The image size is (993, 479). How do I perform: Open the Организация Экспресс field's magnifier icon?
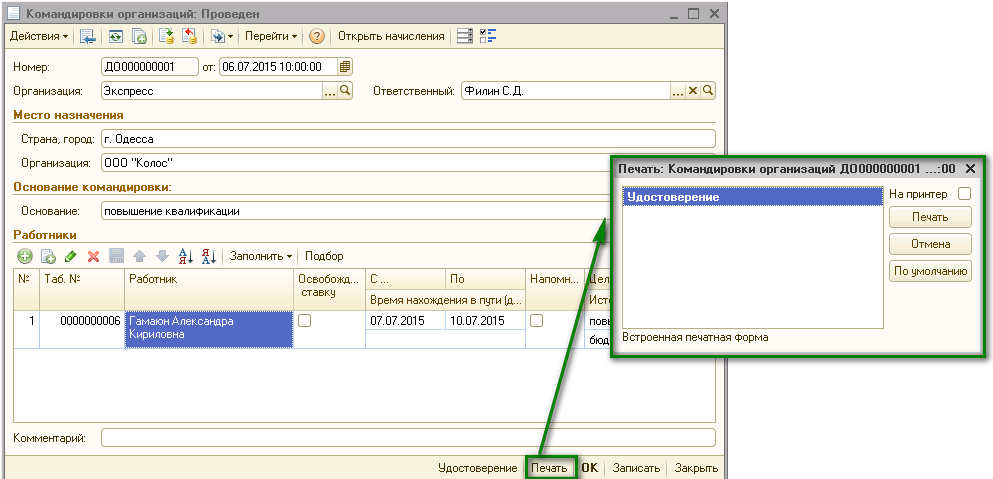click(345, 91)
